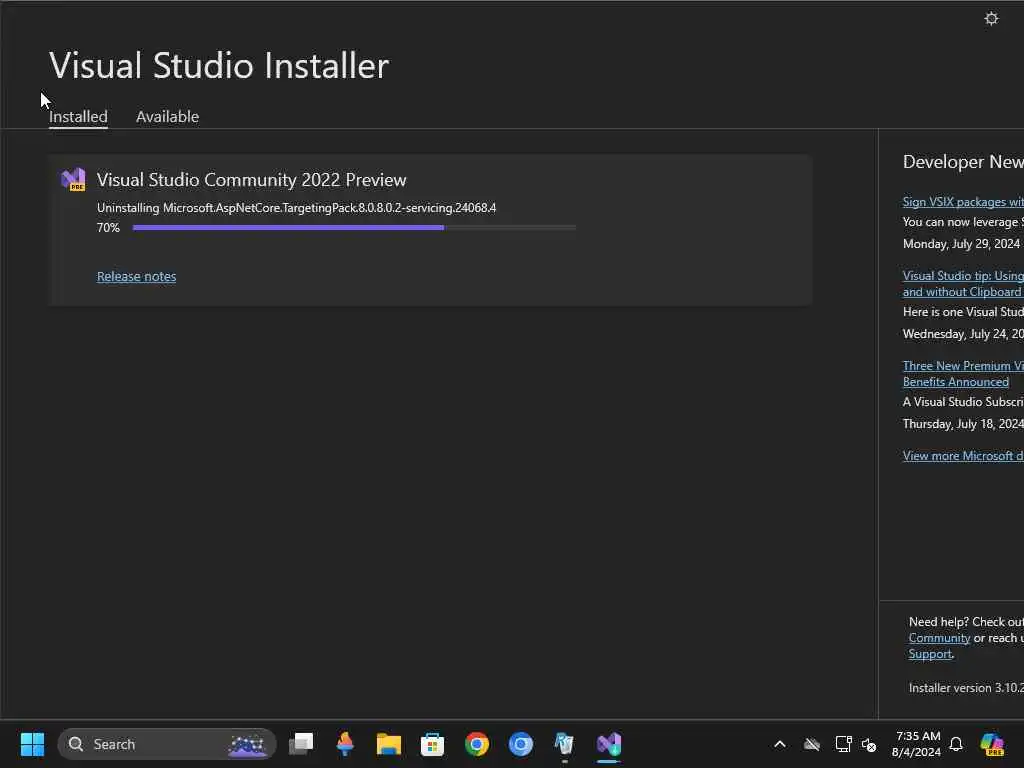
Task: Open the clock showing 7:35 AM
Action: [917, 744]
